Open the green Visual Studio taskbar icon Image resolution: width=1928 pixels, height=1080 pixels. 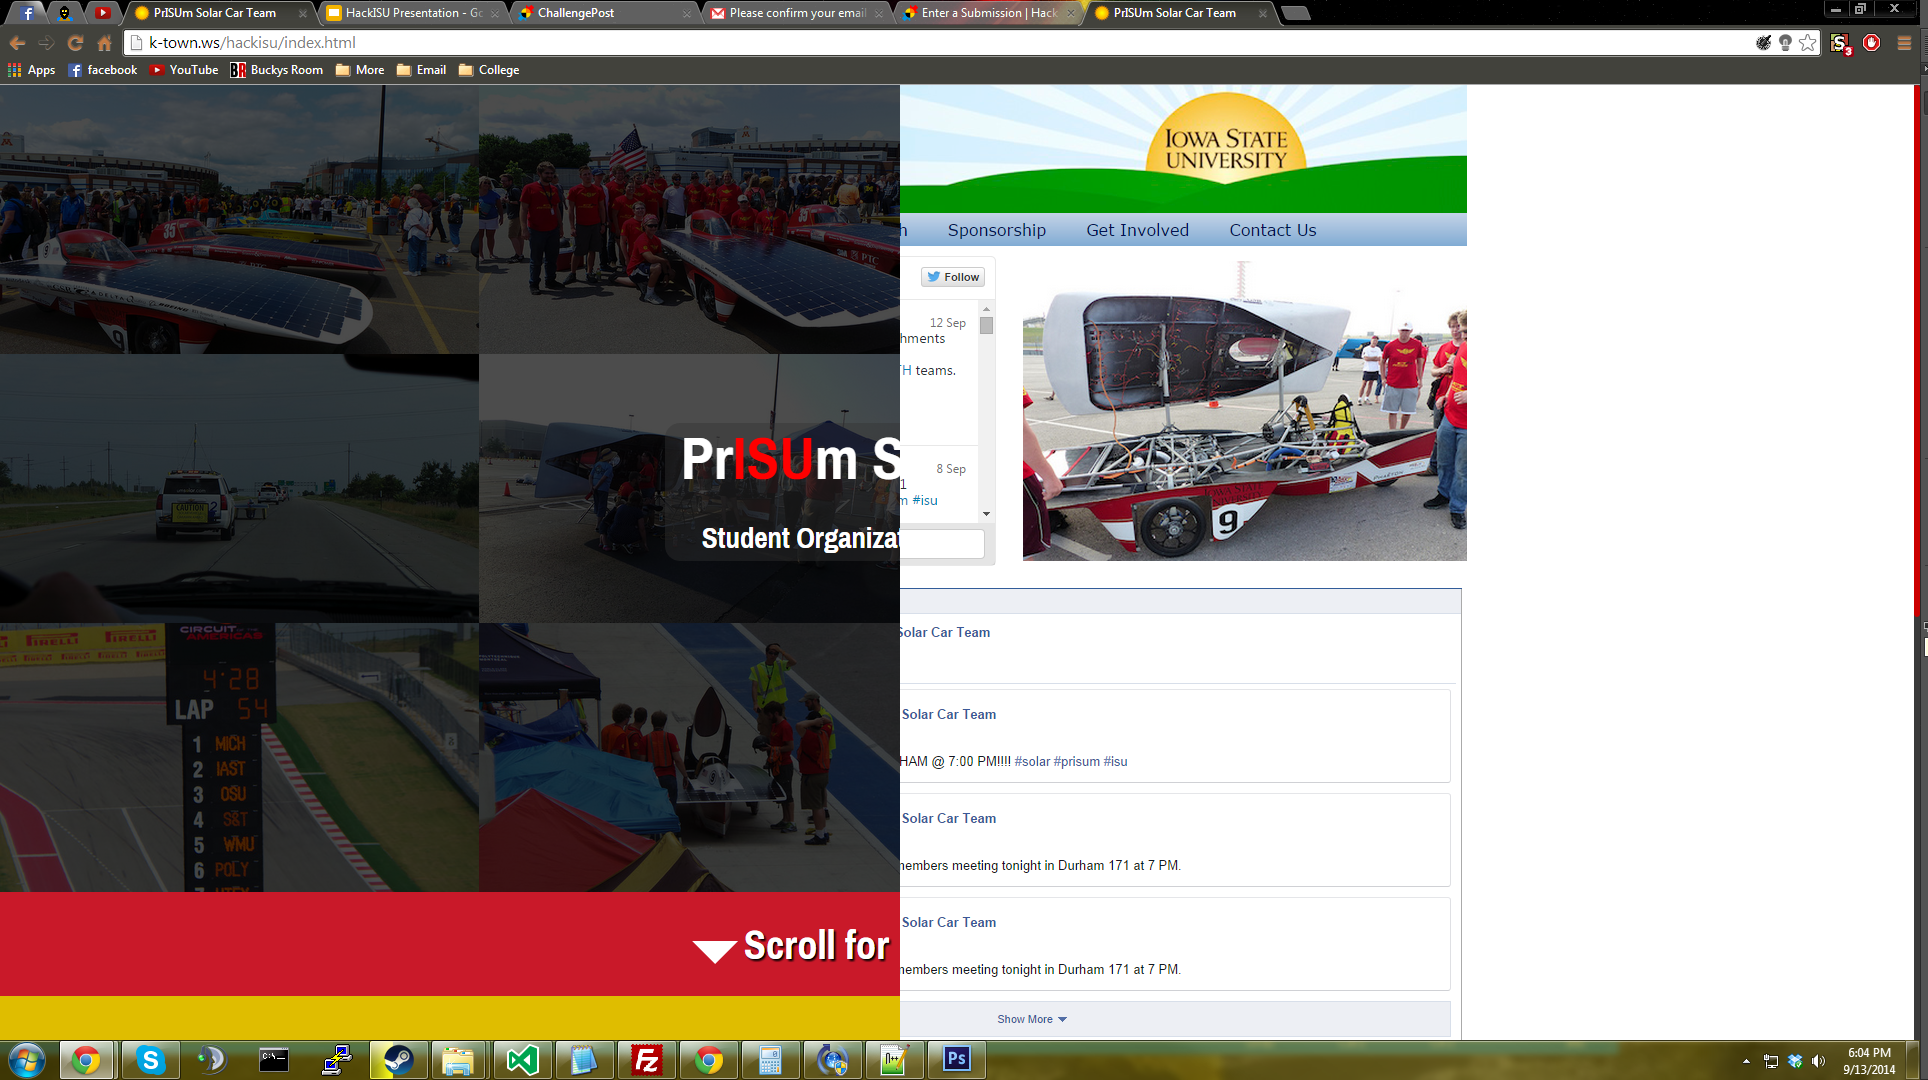click(x=522, y=1060)
